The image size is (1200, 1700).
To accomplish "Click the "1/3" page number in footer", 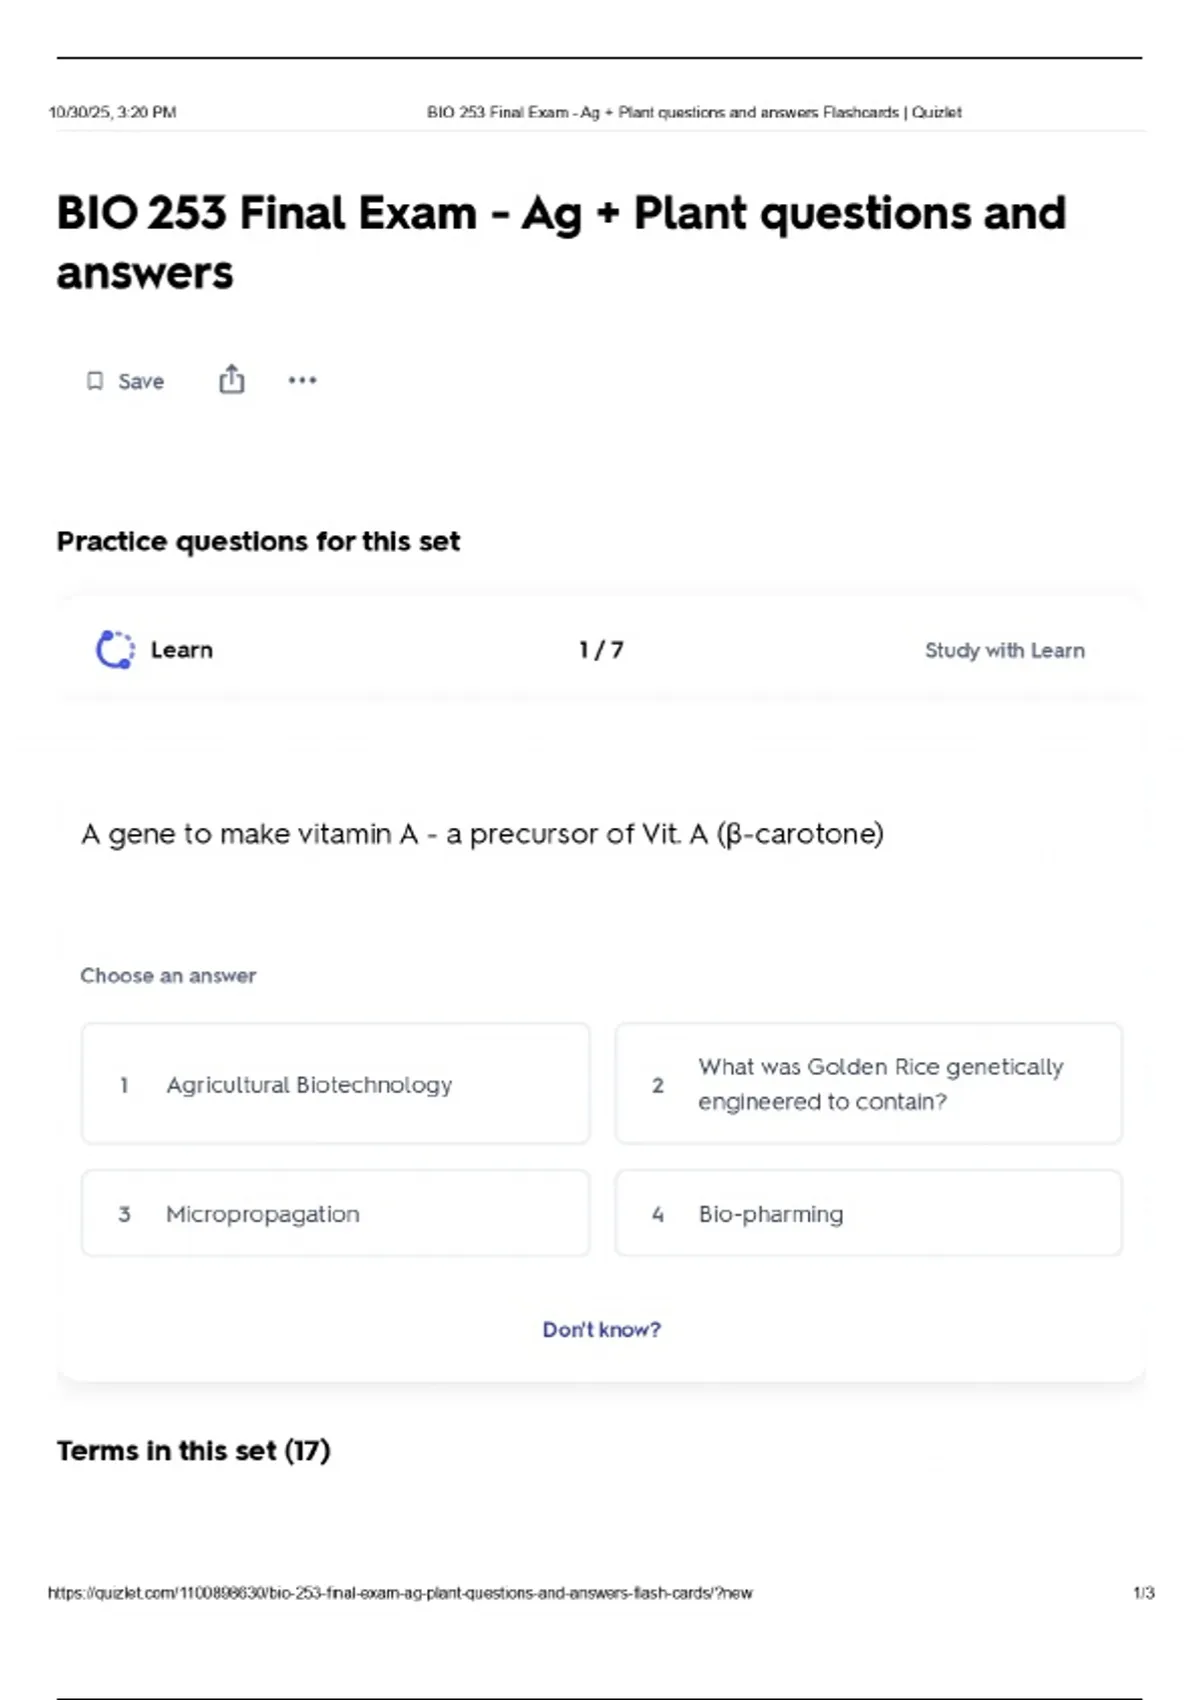I will (x=1143, y=1593).
